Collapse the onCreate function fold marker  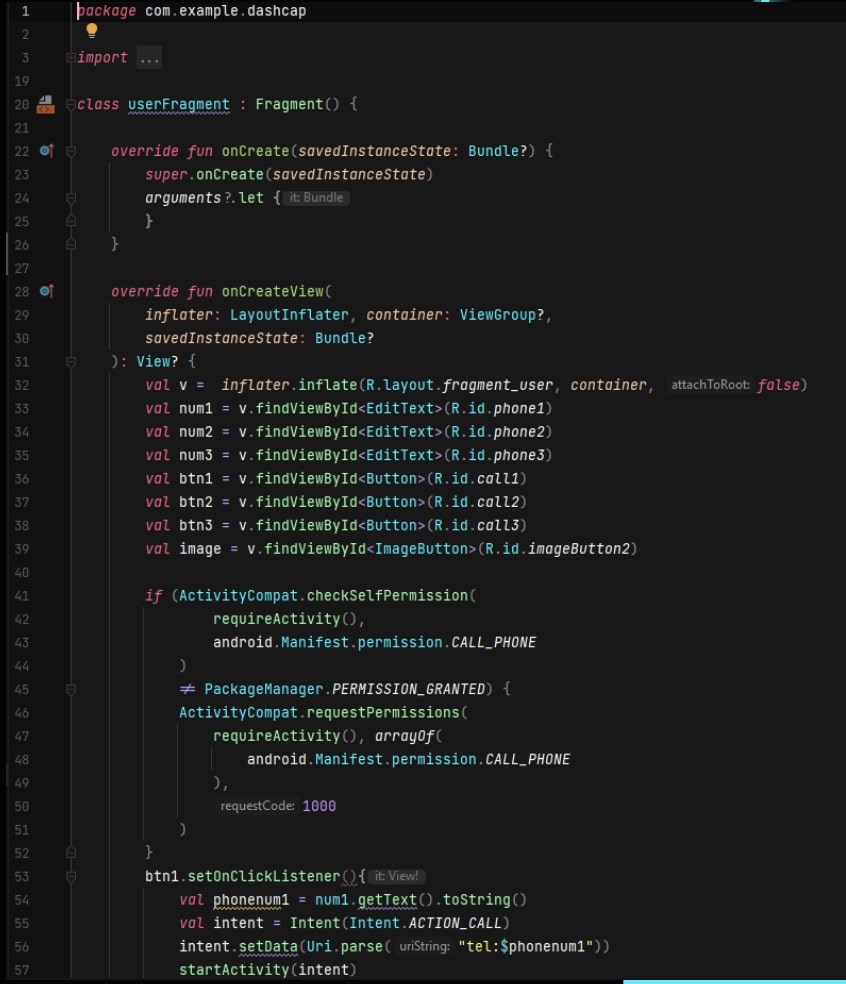[70, 151]
